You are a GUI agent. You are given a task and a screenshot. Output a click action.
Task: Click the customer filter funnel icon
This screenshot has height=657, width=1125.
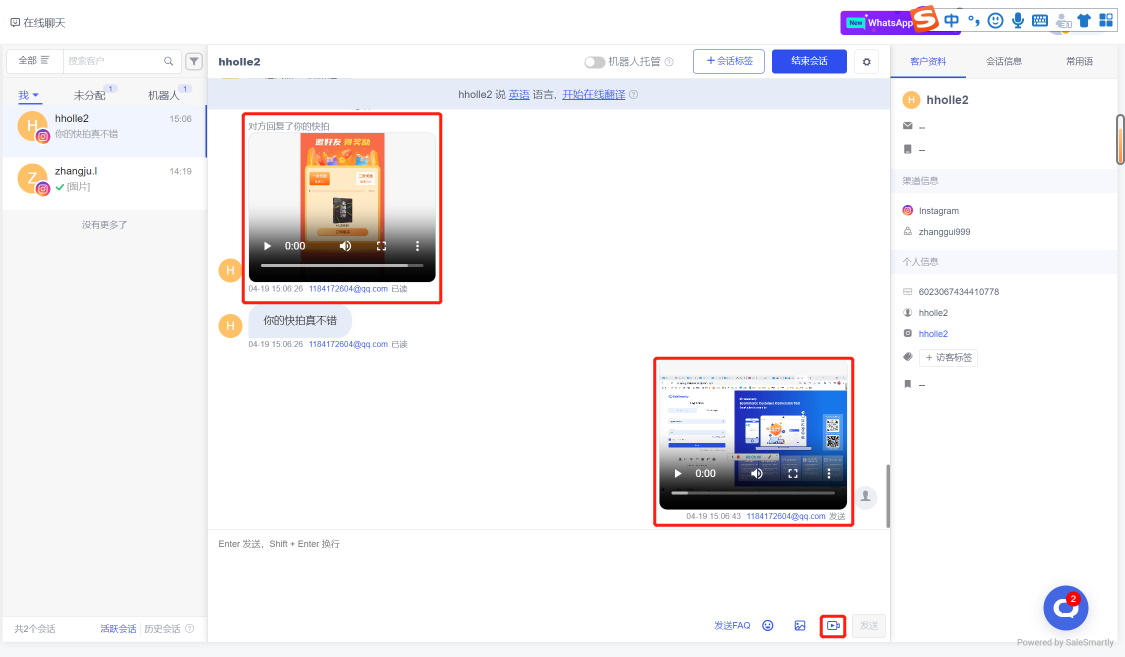[x=194, y=61]
